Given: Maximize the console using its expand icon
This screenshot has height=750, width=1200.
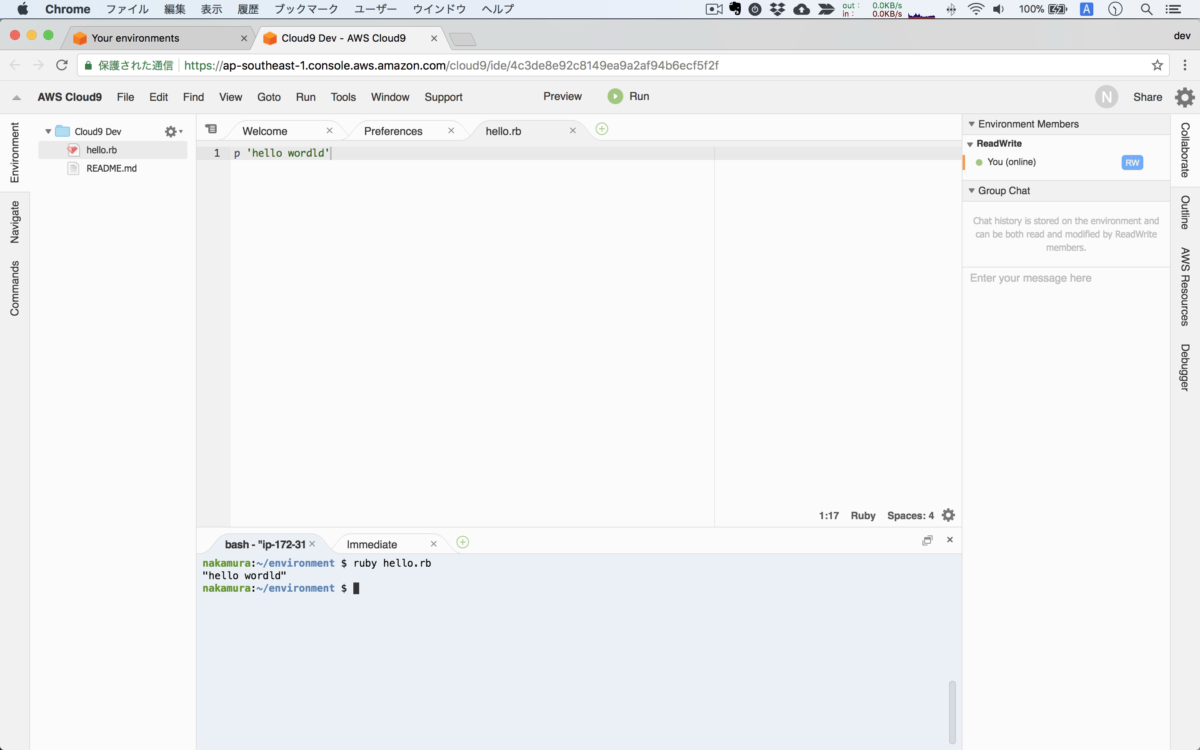Looking at the screenshot, I should pyautogui.click(x=927, y=539).
